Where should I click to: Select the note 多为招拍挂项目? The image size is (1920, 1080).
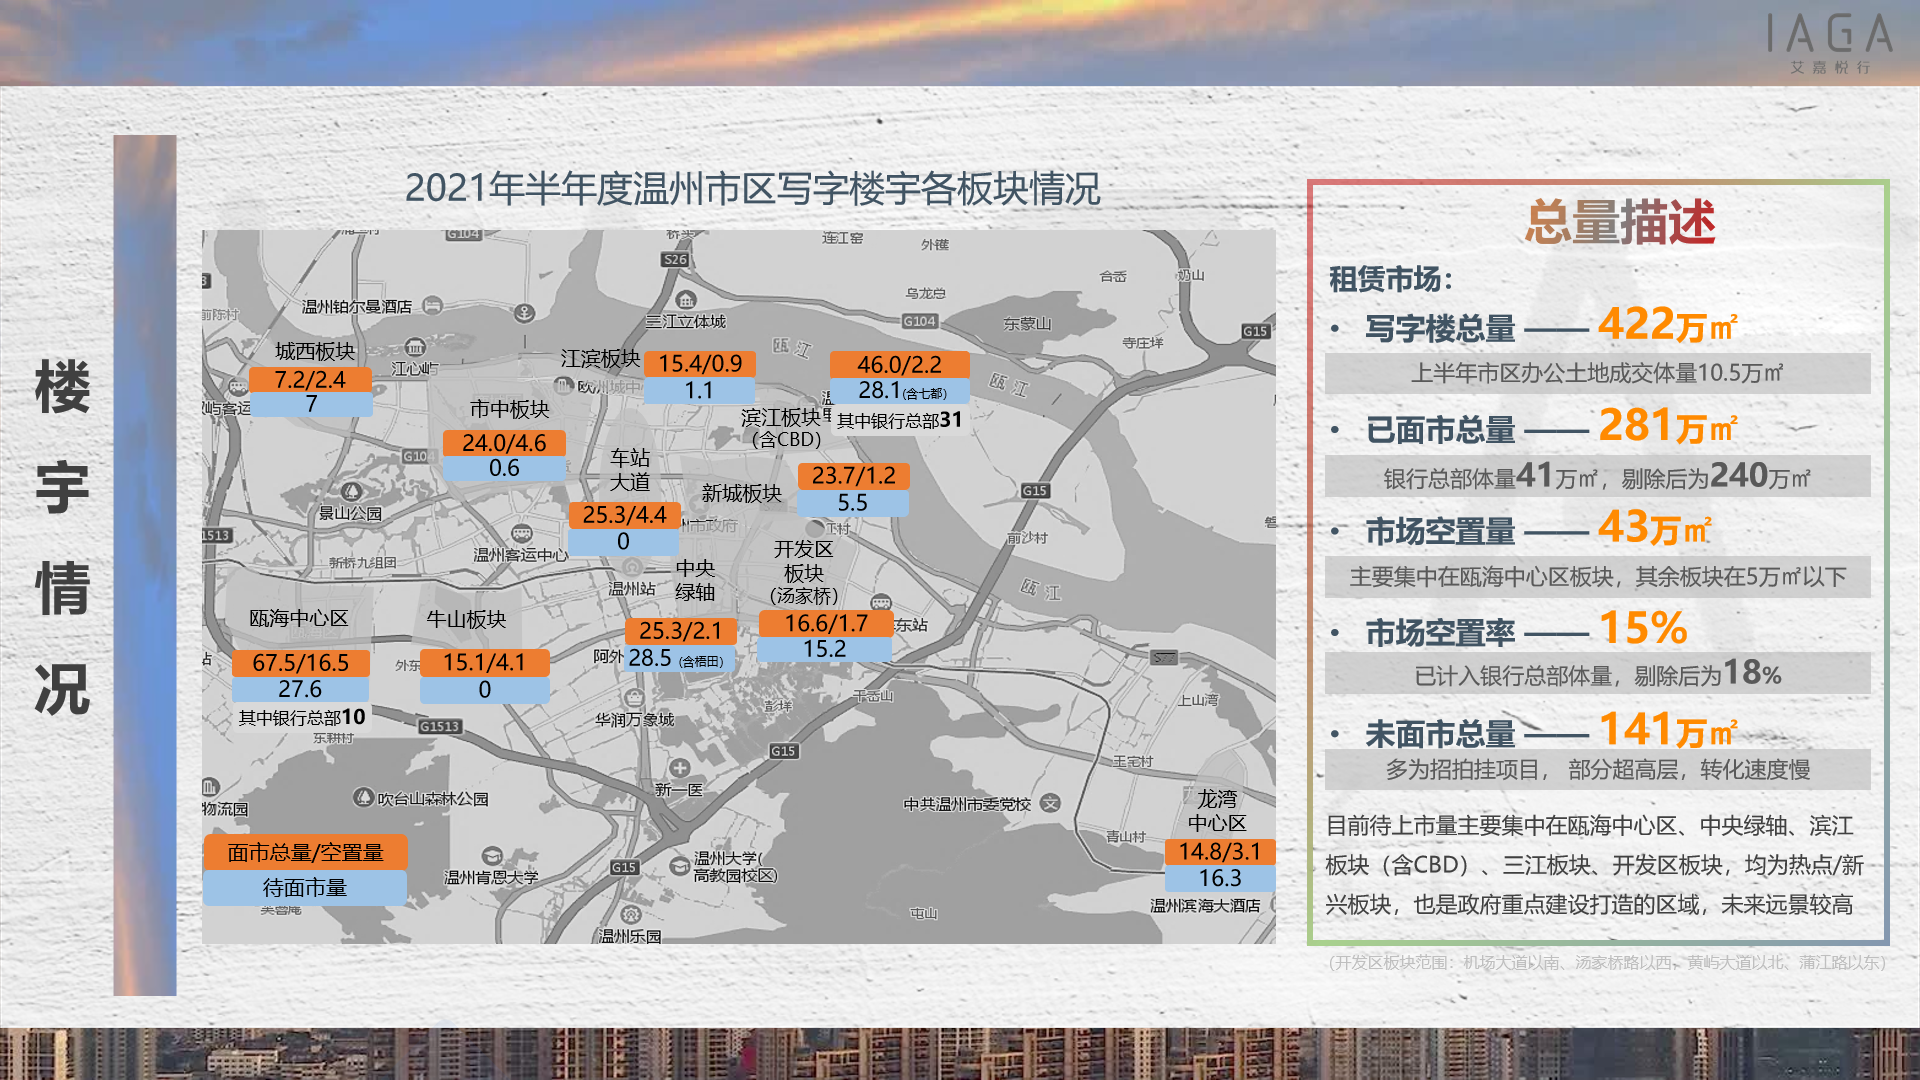click(1597, 770)
